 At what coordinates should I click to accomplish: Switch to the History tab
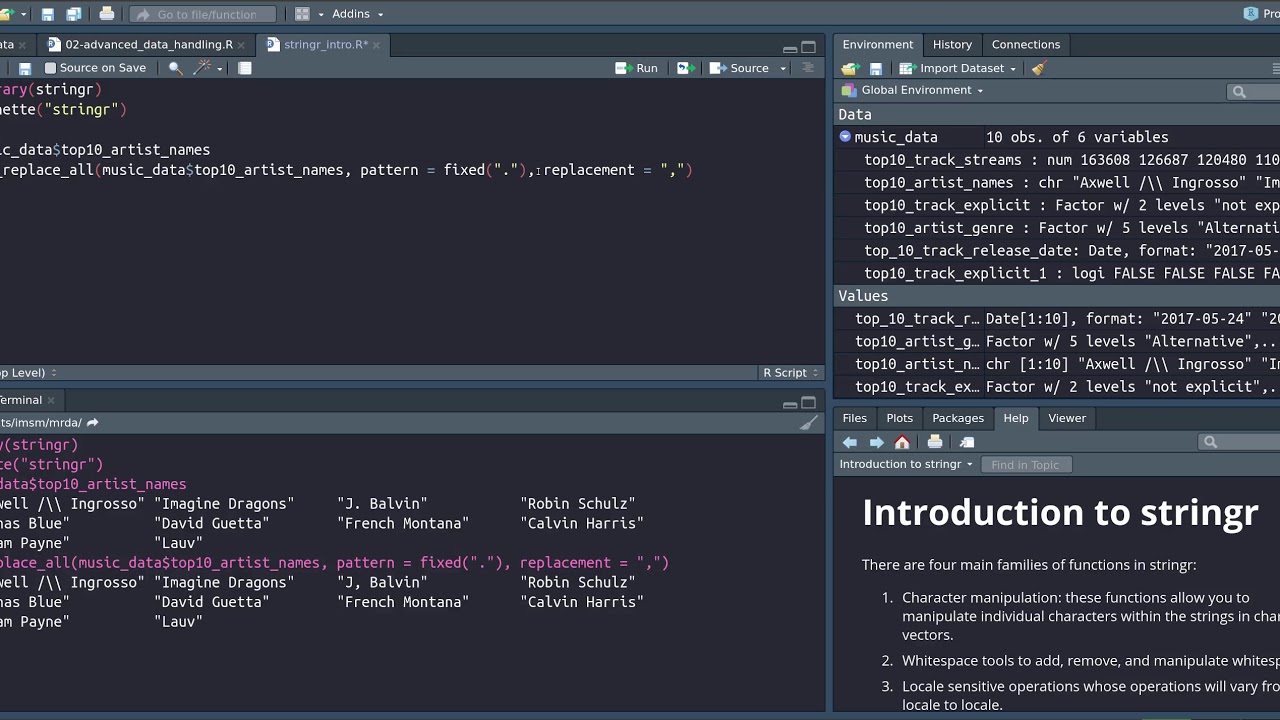pyautogui.click(x=952, y=45)
